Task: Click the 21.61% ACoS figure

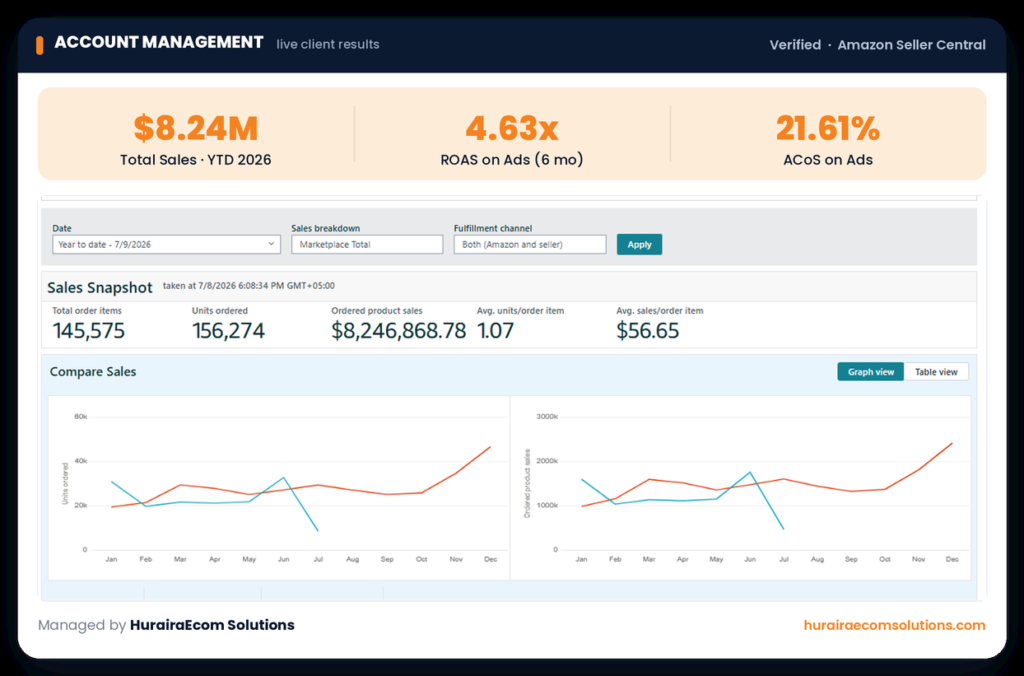Action: pyautogui.click(x=828, y=128)
